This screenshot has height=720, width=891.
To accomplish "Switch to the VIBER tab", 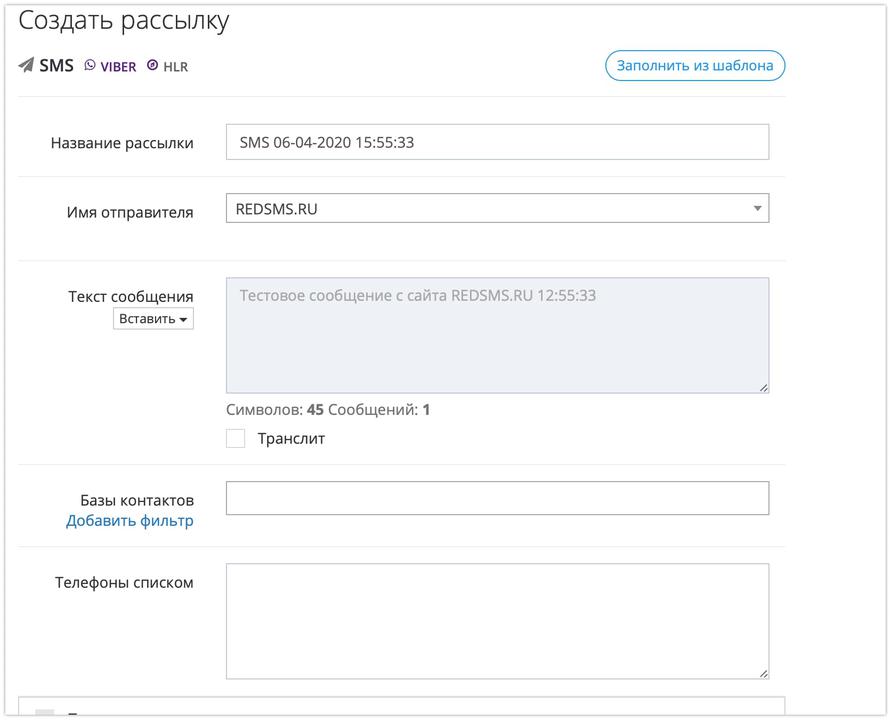I will click(x=118, y=67).
